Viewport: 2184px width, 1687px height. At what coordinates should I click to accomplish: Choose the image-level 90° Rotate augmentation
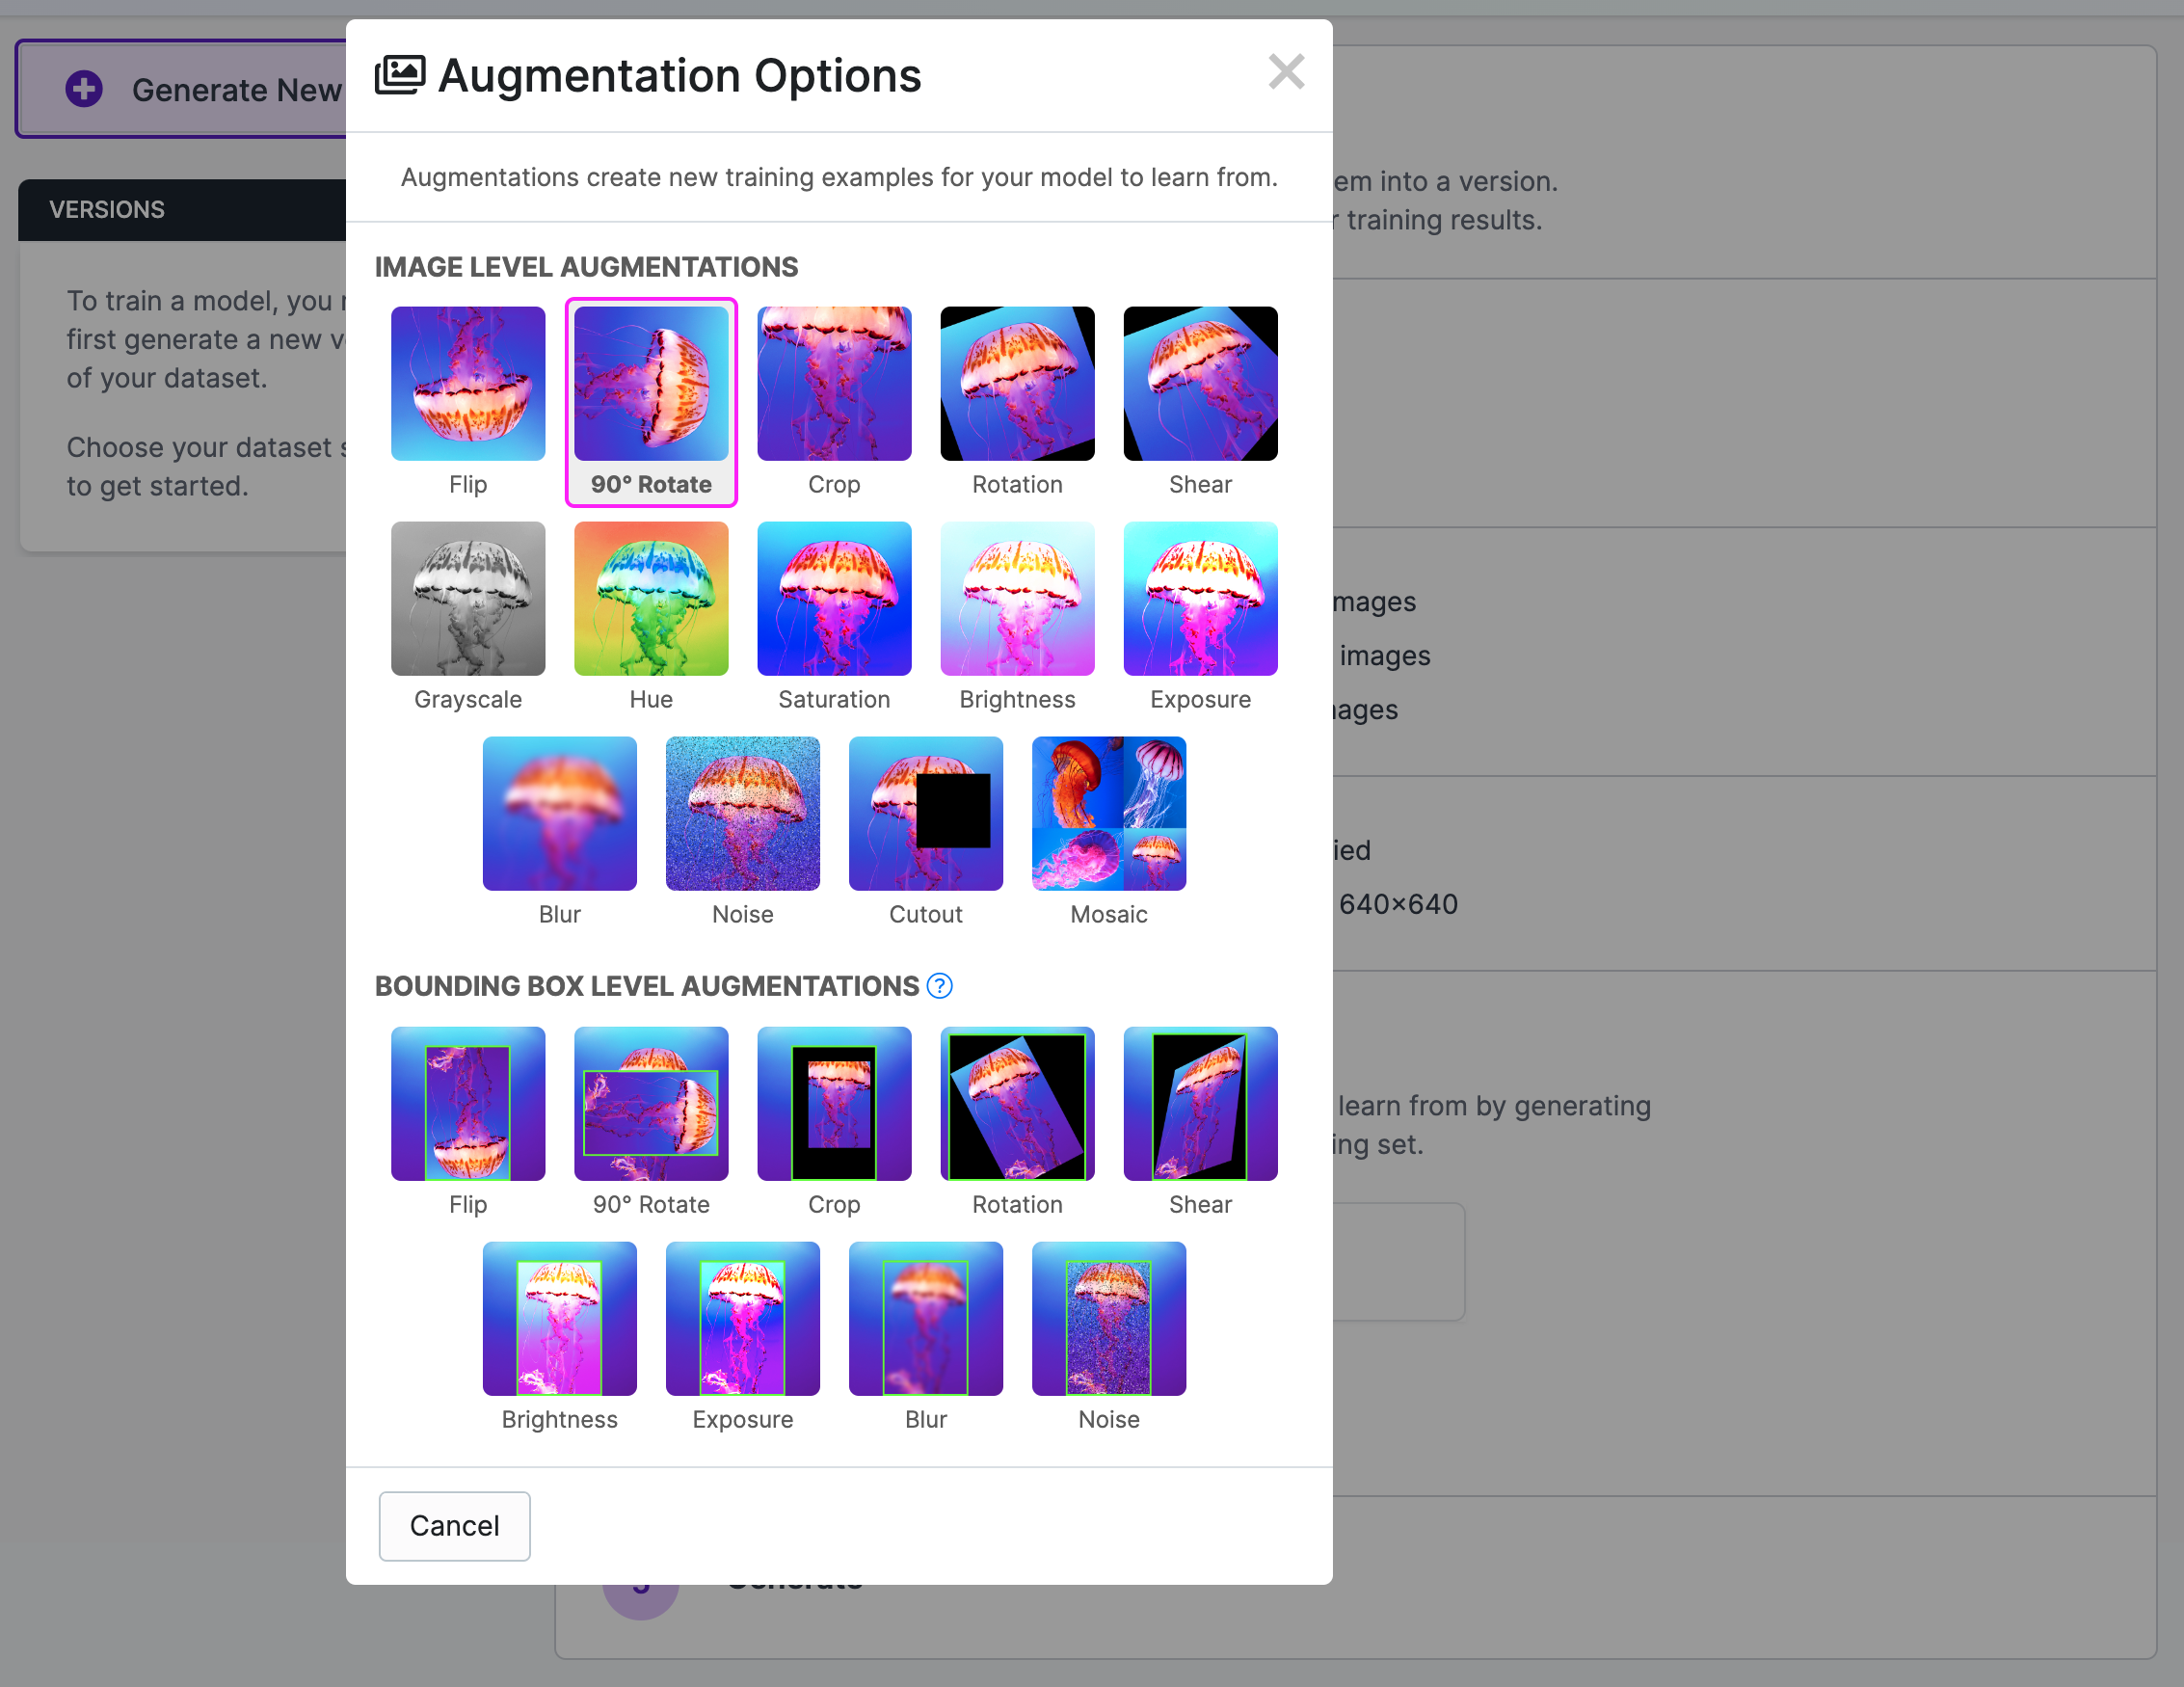coord(651,384)
